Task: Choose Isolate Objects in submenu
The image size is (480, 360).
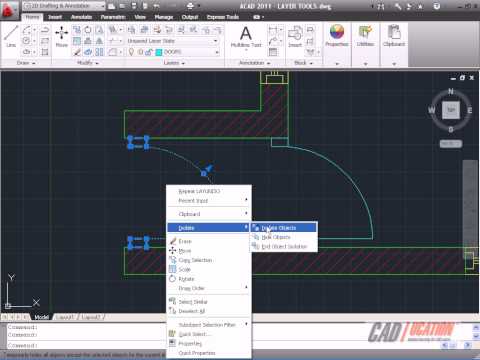Action: [x=284, y=228]
